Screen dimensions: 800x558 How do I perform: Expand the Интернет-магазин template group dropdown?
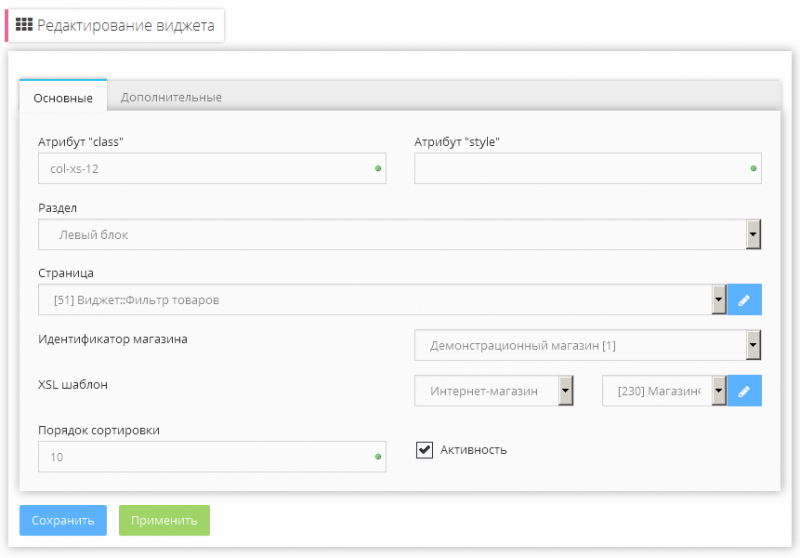494,391
